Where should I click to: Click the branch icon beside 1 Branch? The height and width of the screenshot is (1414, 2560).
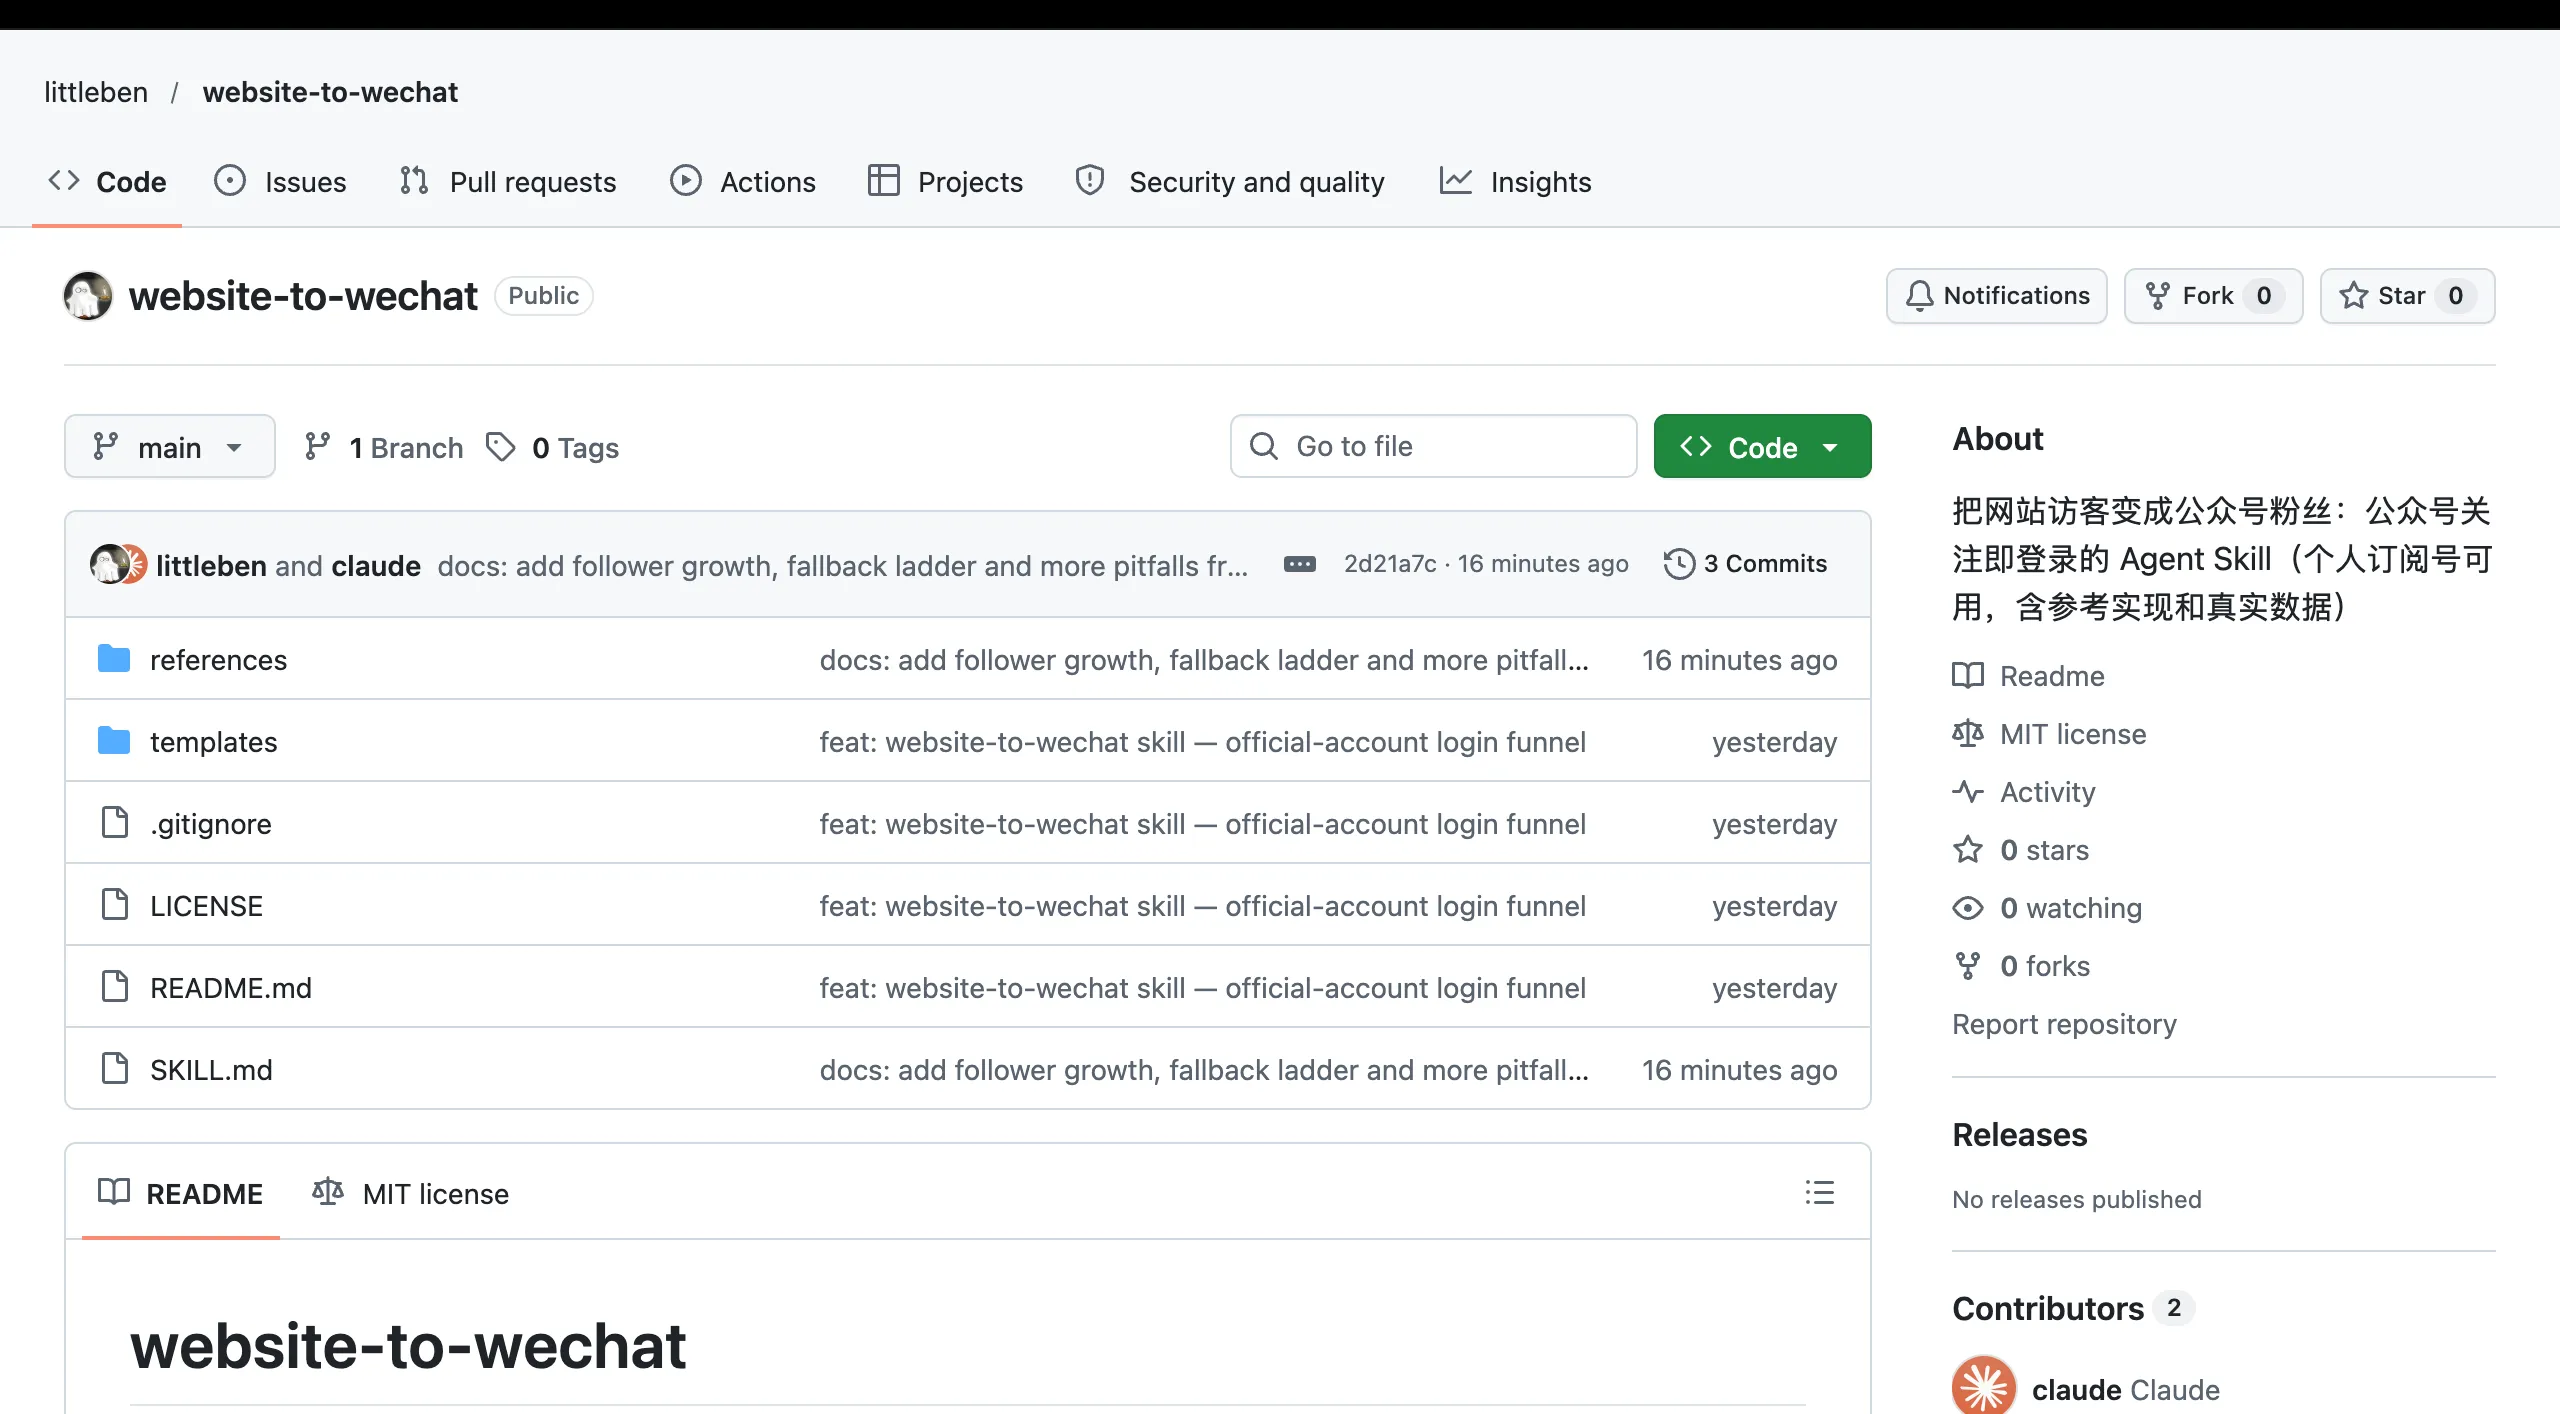coord(317,447)
